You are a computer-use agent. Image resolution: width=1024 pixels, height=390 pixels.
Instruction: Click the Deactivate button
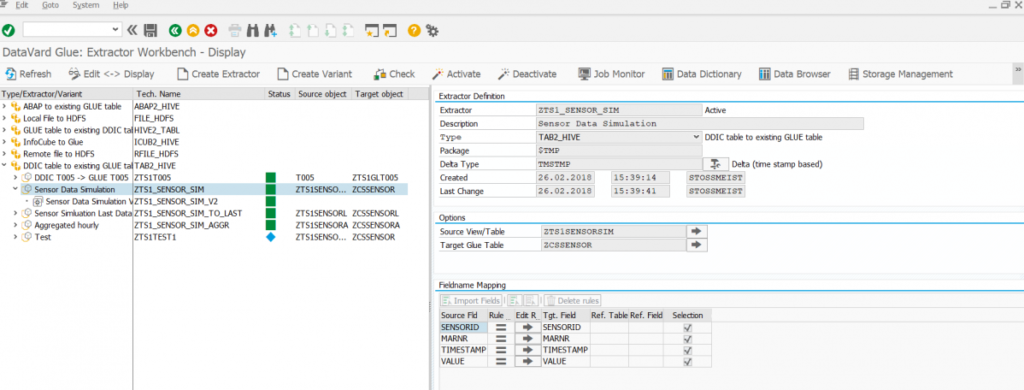pyautogui.click(x=527, y=74)
